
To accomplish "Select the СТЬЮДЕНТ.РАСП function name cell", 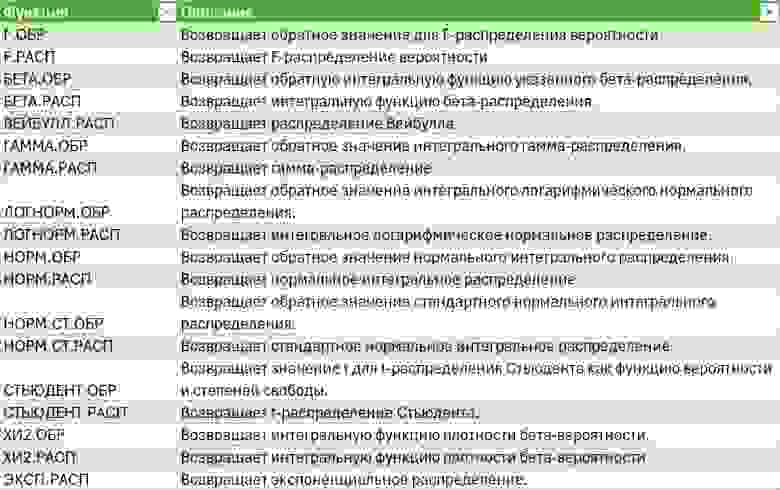I will (x=65, y=412).
